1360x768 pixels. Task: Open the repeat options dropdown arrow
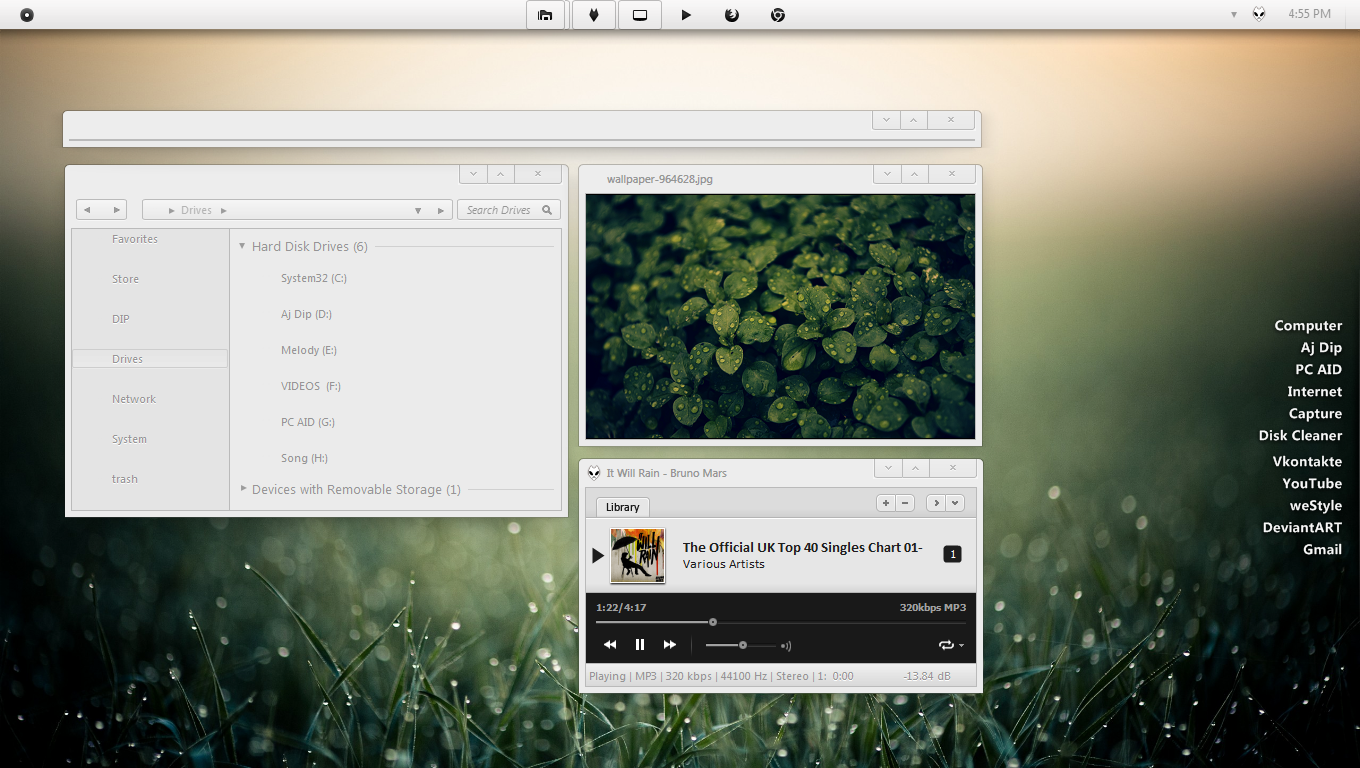click(x=962, y=646)
